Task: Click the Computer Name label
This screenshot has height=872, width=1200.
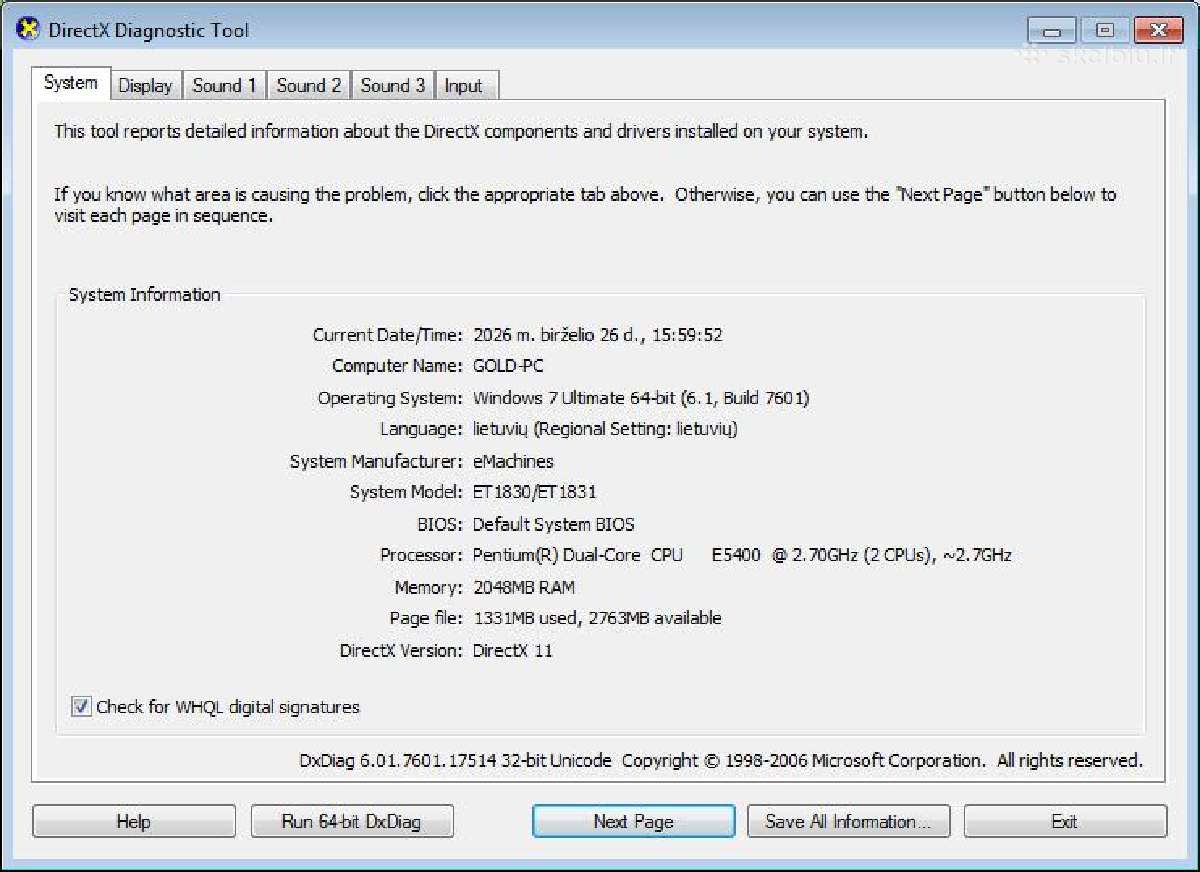Action: [x=398, y=366]
